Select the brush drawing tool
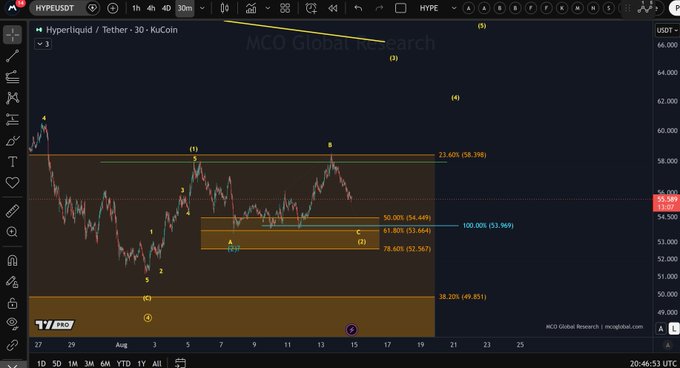The image size is (680, 368). click(x=13, y=141)
